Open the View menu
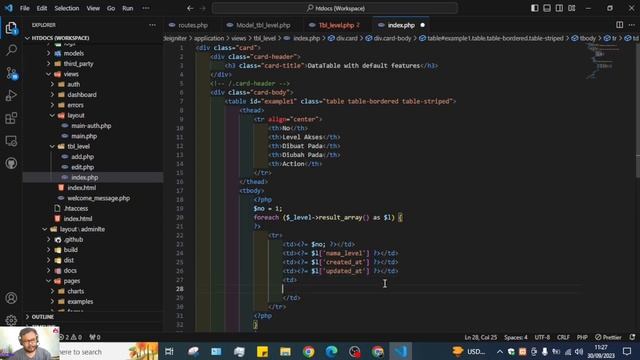Image resolution: width=640 pixels, height=360 pixels. pyautogui.click(x=93, y=8)
